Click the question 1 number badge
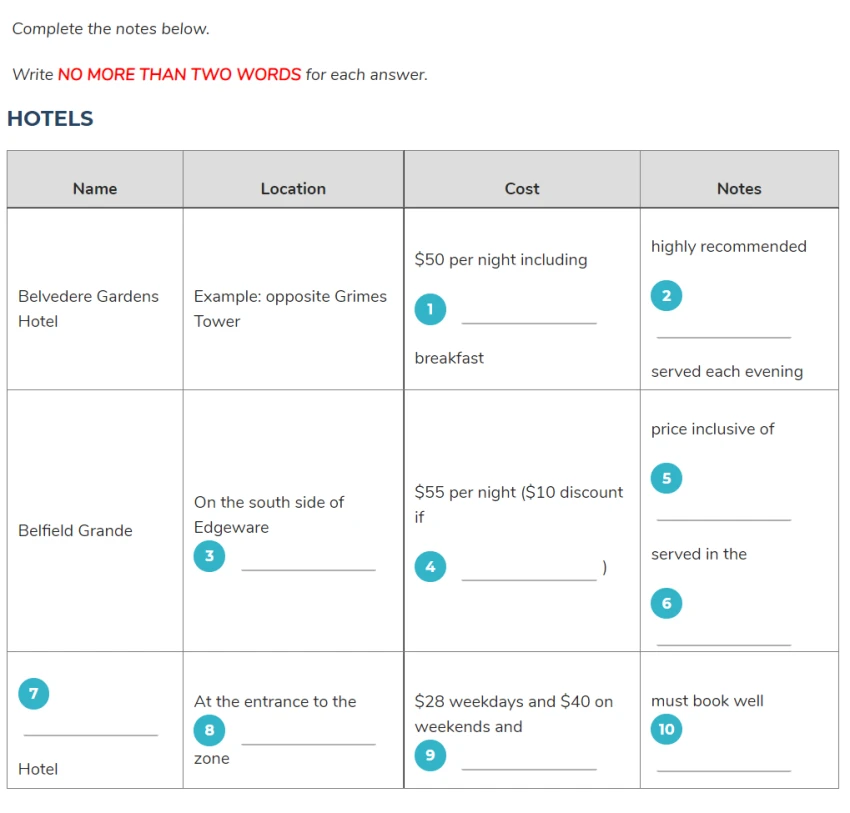850x813 pixels. (x=430, y=309)
